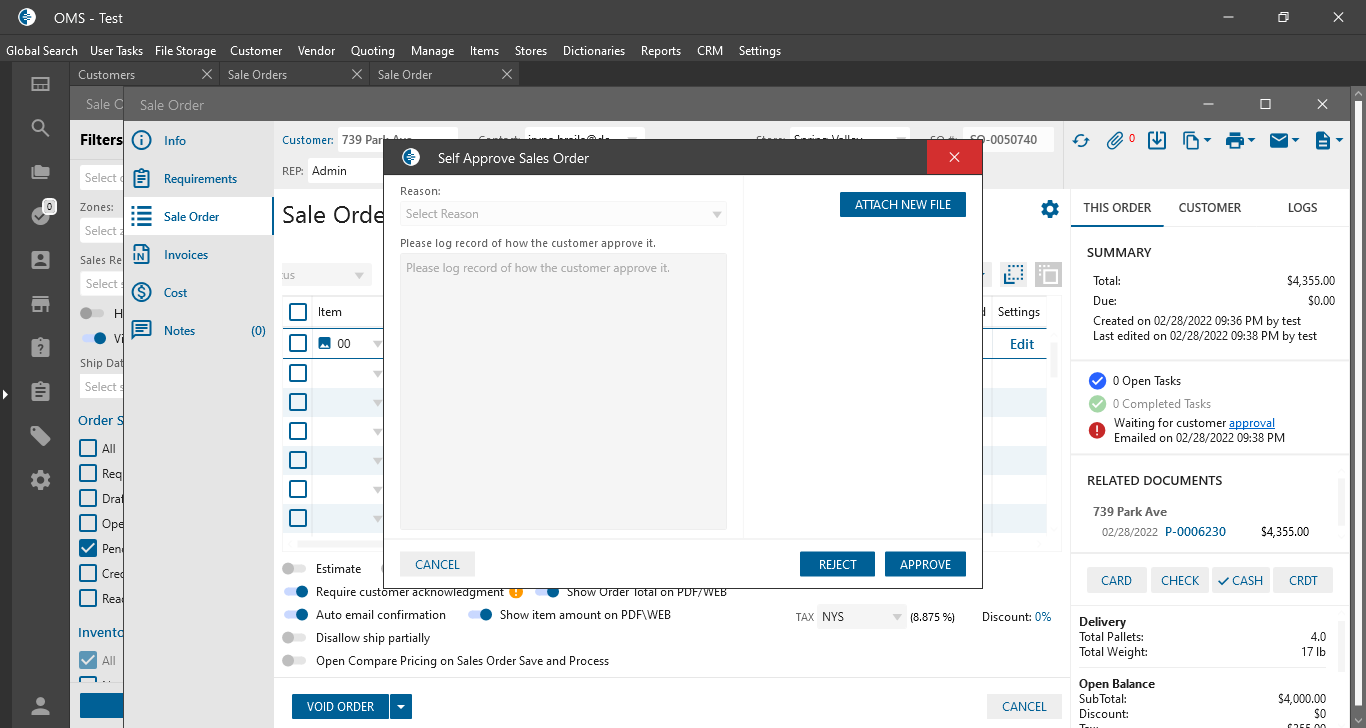Toggle Open Compare Pricing on Sales Order switch

294,661
